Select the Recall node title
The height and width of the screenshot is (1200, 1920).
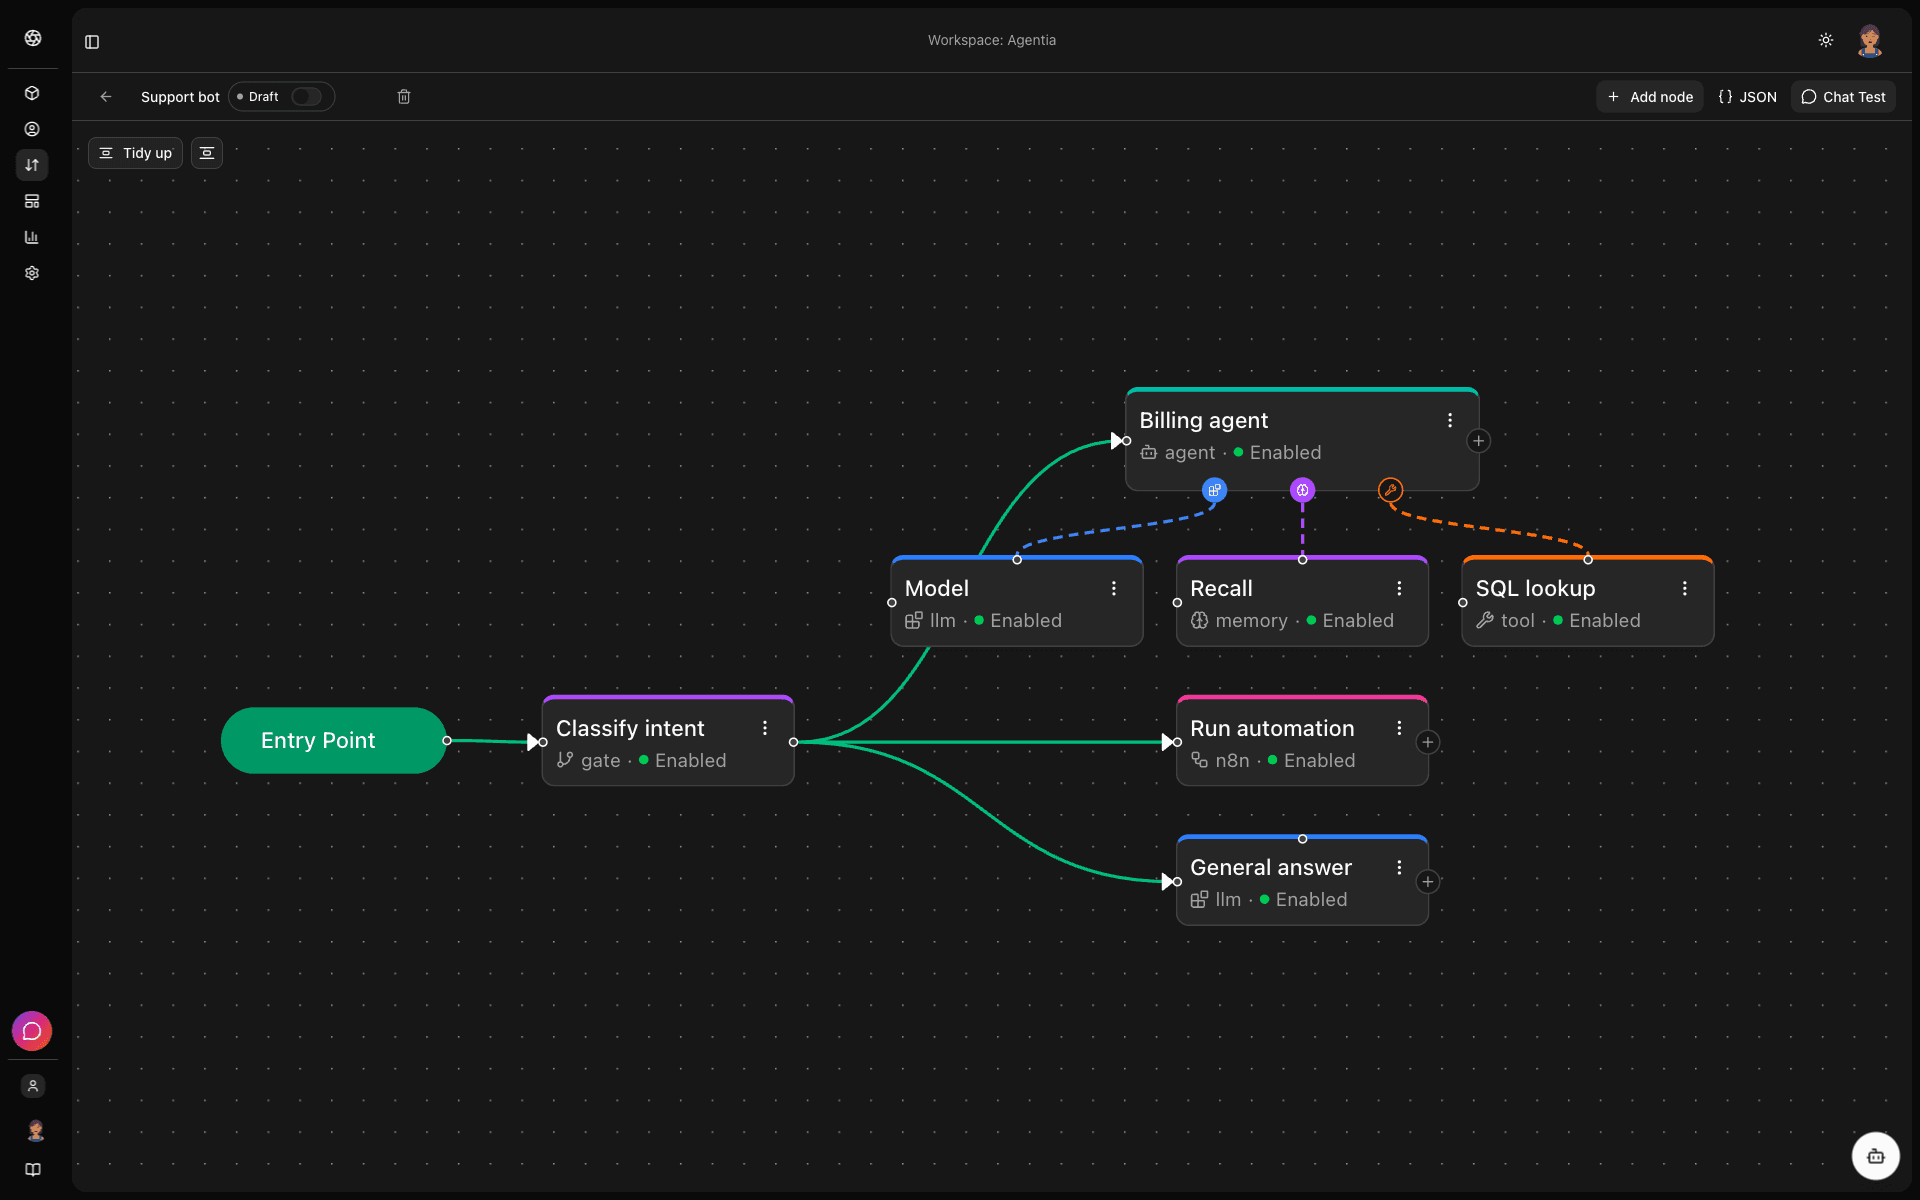click(x=1221, y=589)
